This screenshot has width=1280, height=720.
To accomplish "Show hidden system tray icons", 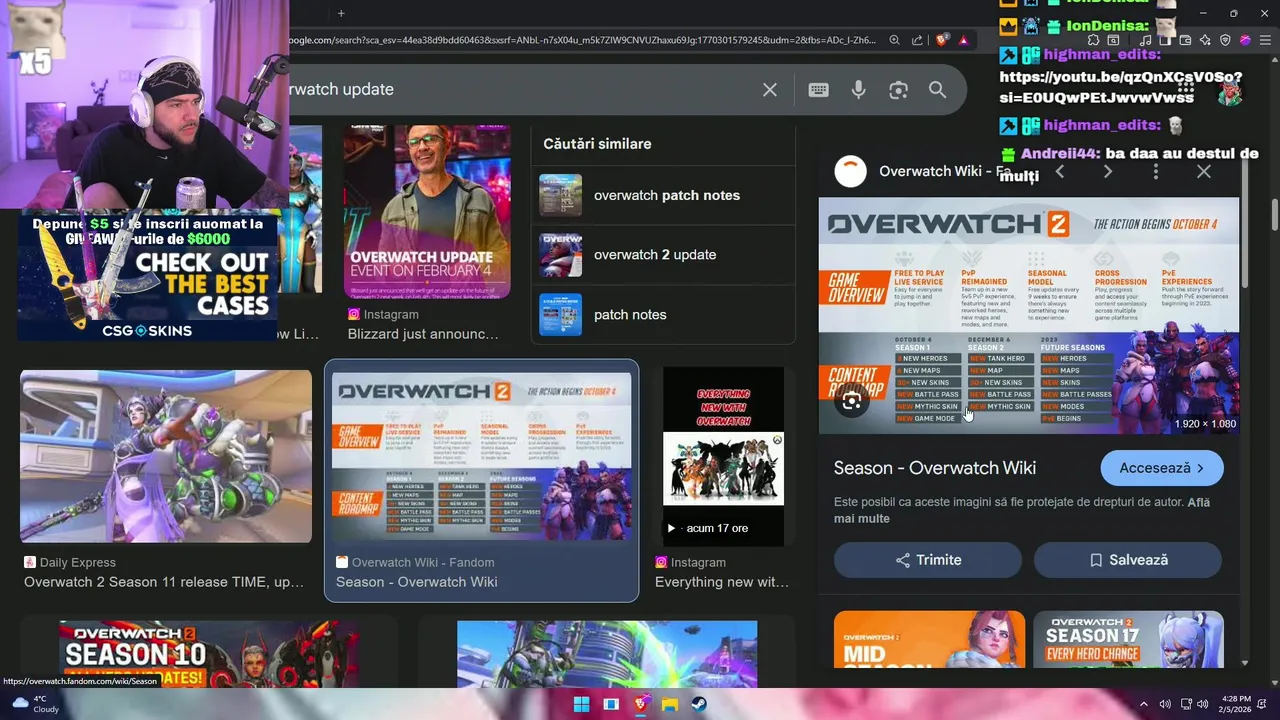I will pos(1144,704).
